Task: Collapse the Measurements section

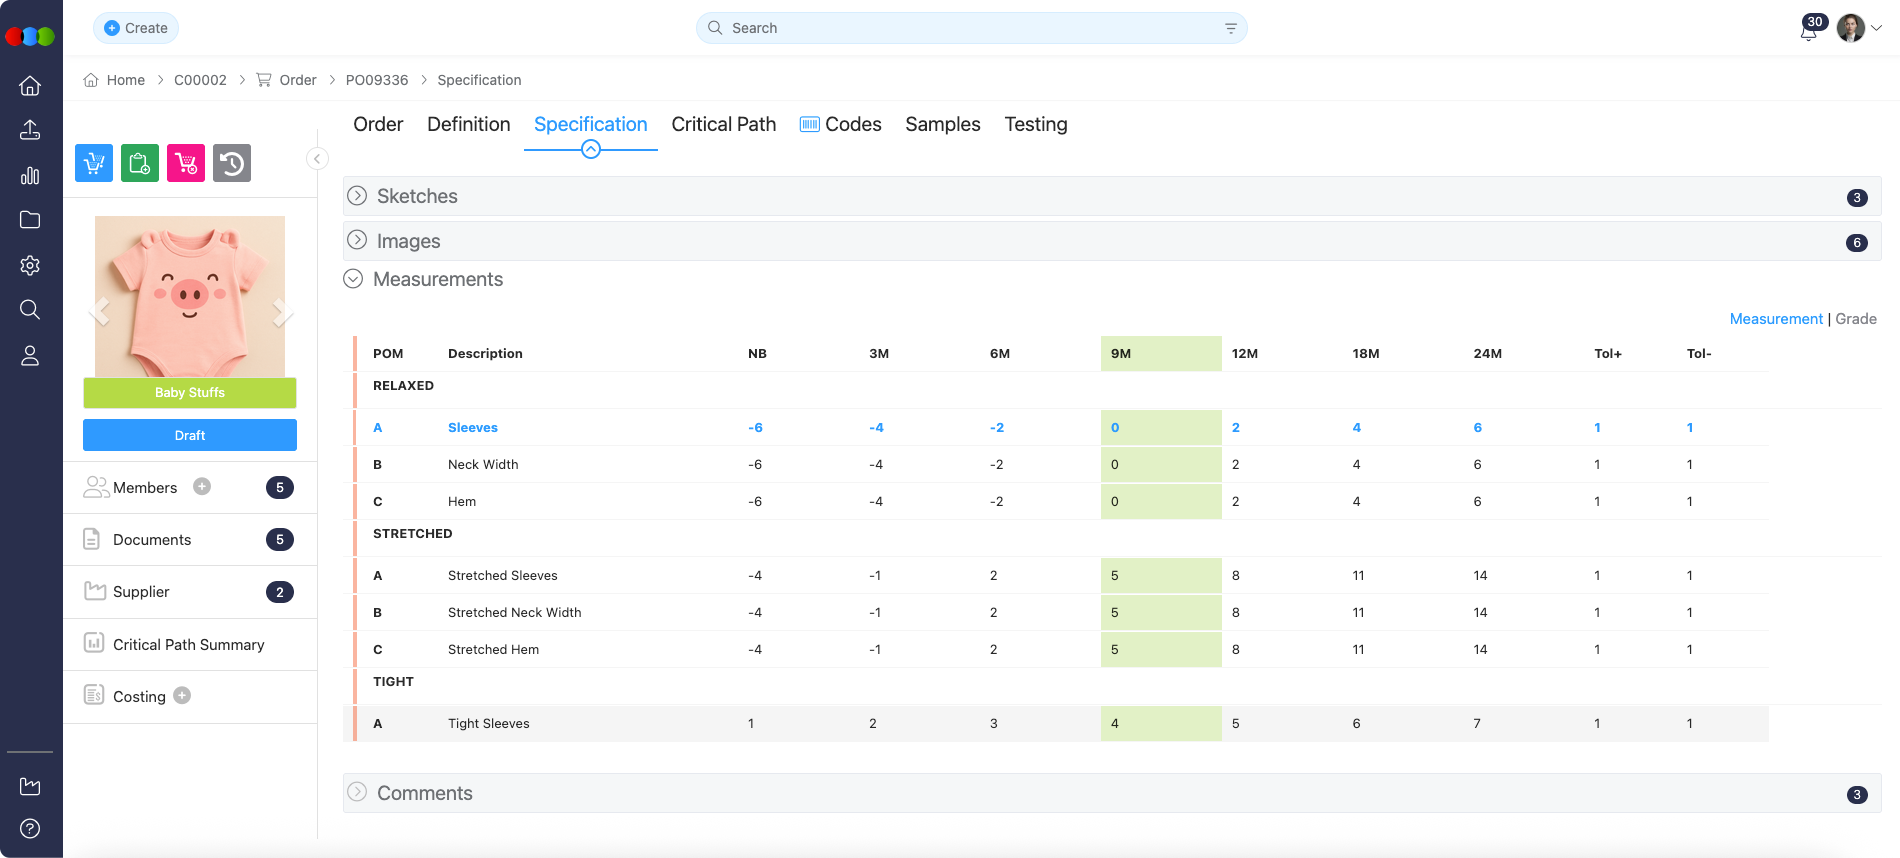Action: pyautogui.click(x=353, y=279)
